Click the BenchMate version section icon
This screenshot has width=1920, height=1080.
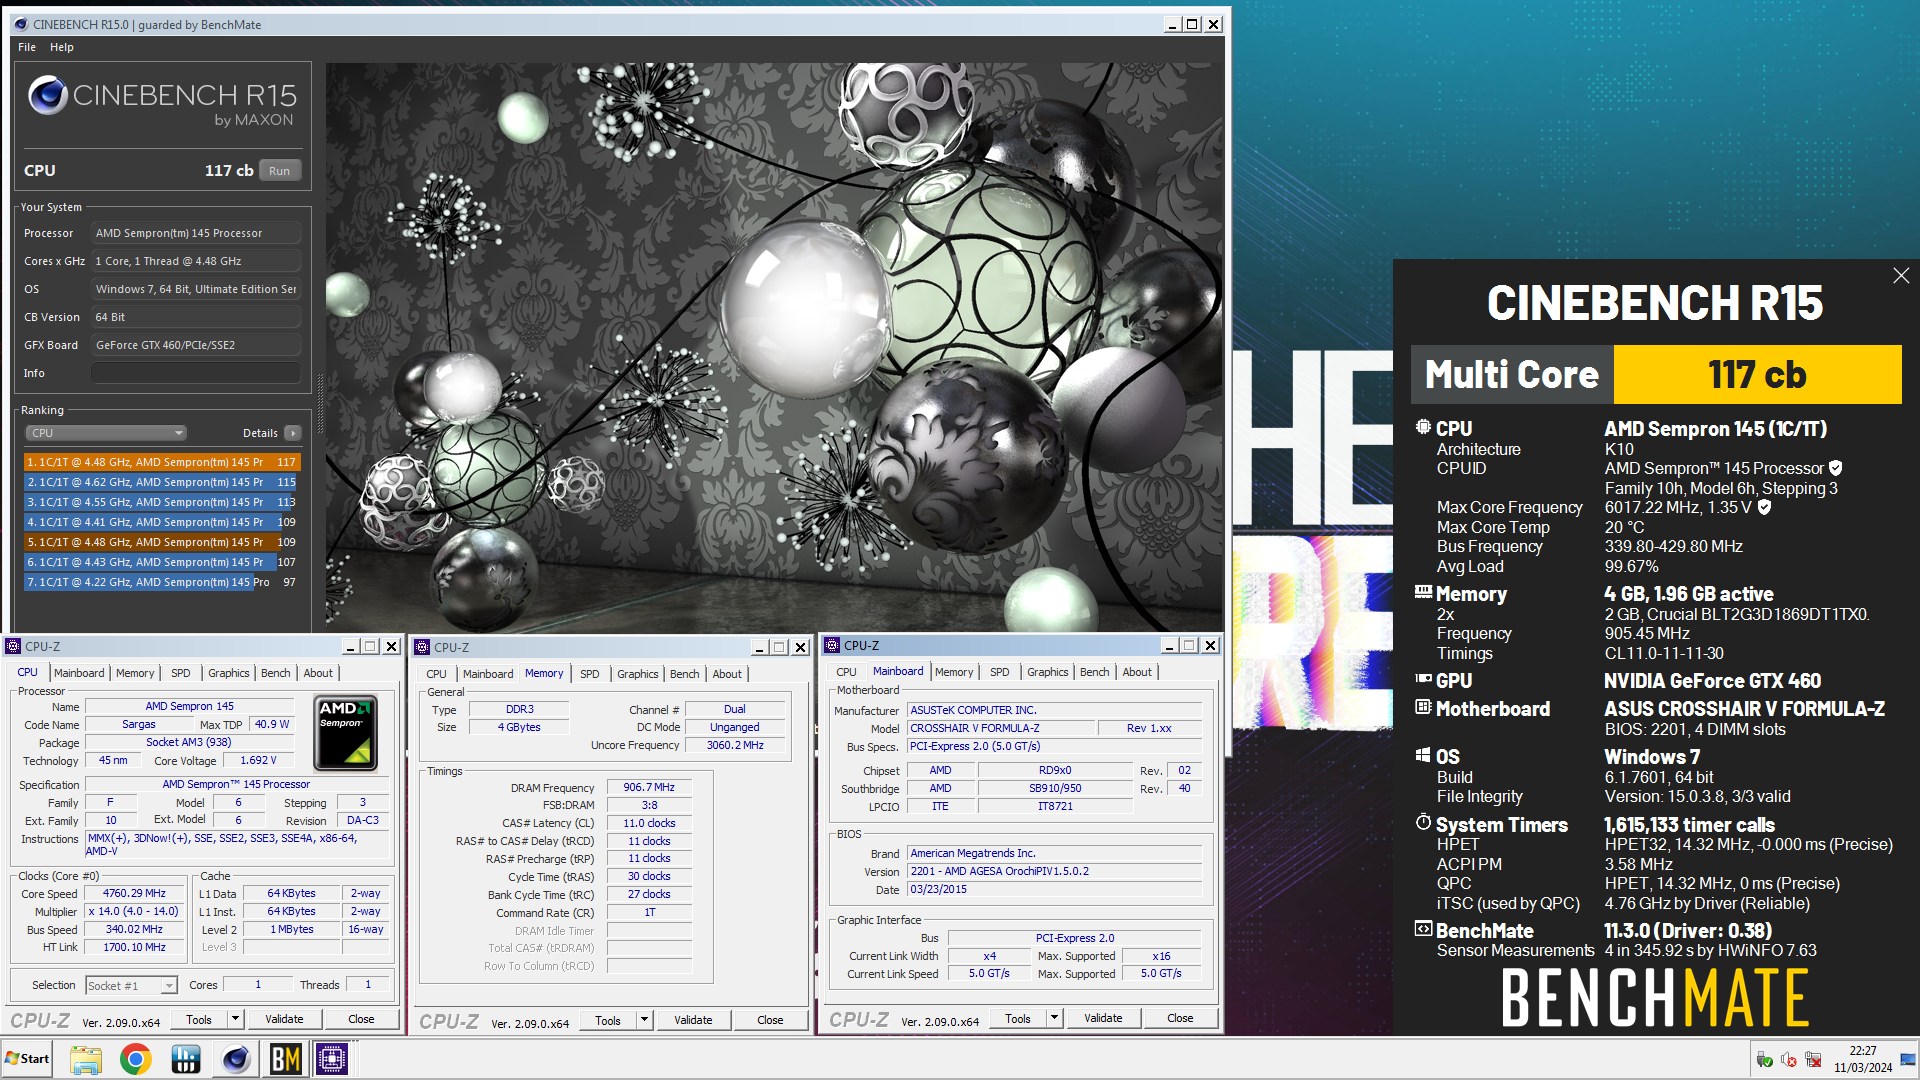tap(1423, 929)
